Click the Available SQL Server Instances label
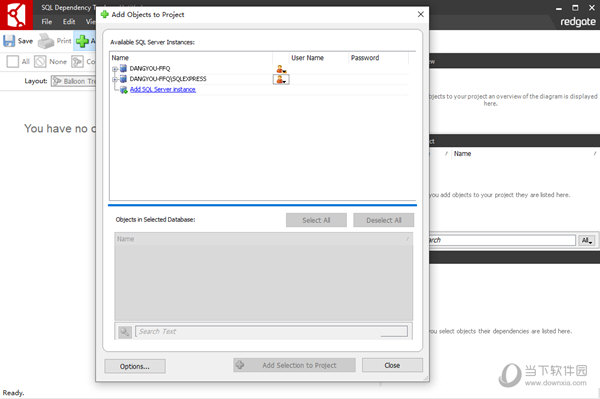Image resolution: width=600 pixels, height=399 pixels. (x=152, y=42)
